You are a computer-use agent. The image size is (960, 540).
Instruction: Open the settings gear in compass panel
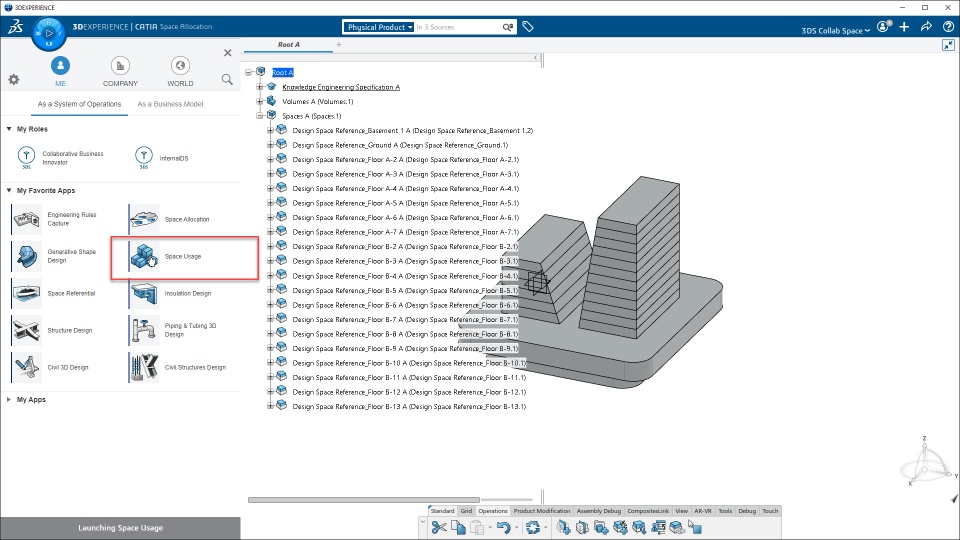pos(13,79)
